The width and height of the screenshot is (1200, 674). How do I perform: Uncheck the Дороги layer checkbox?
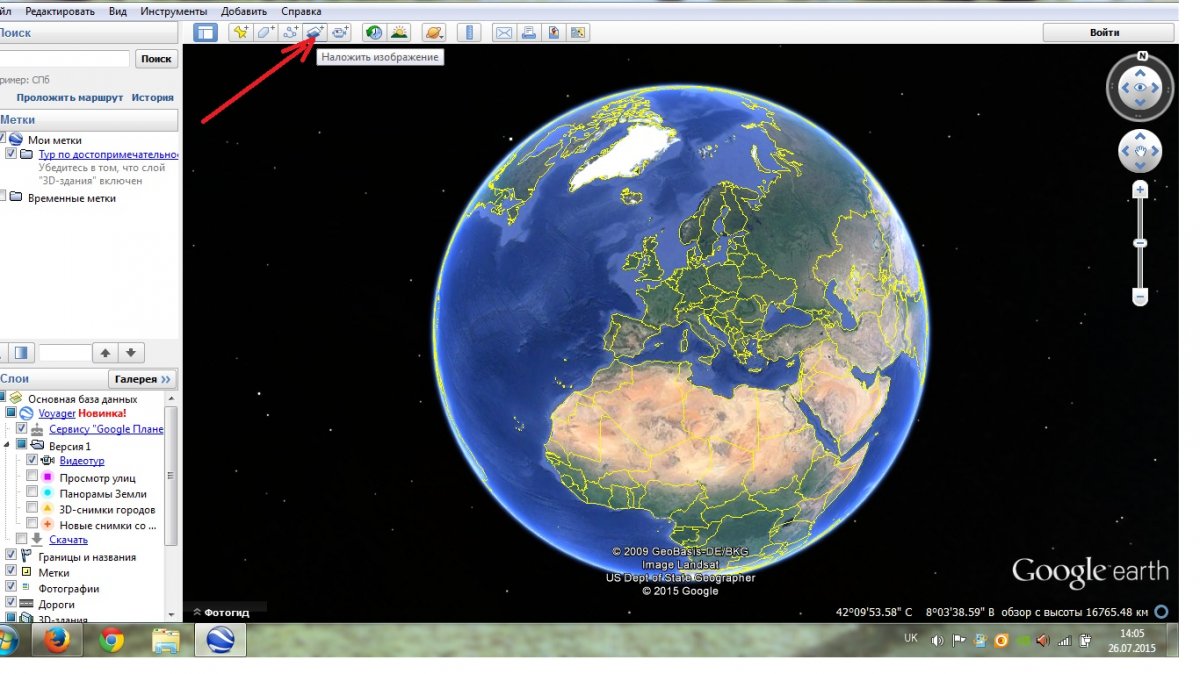pos(11,604)
